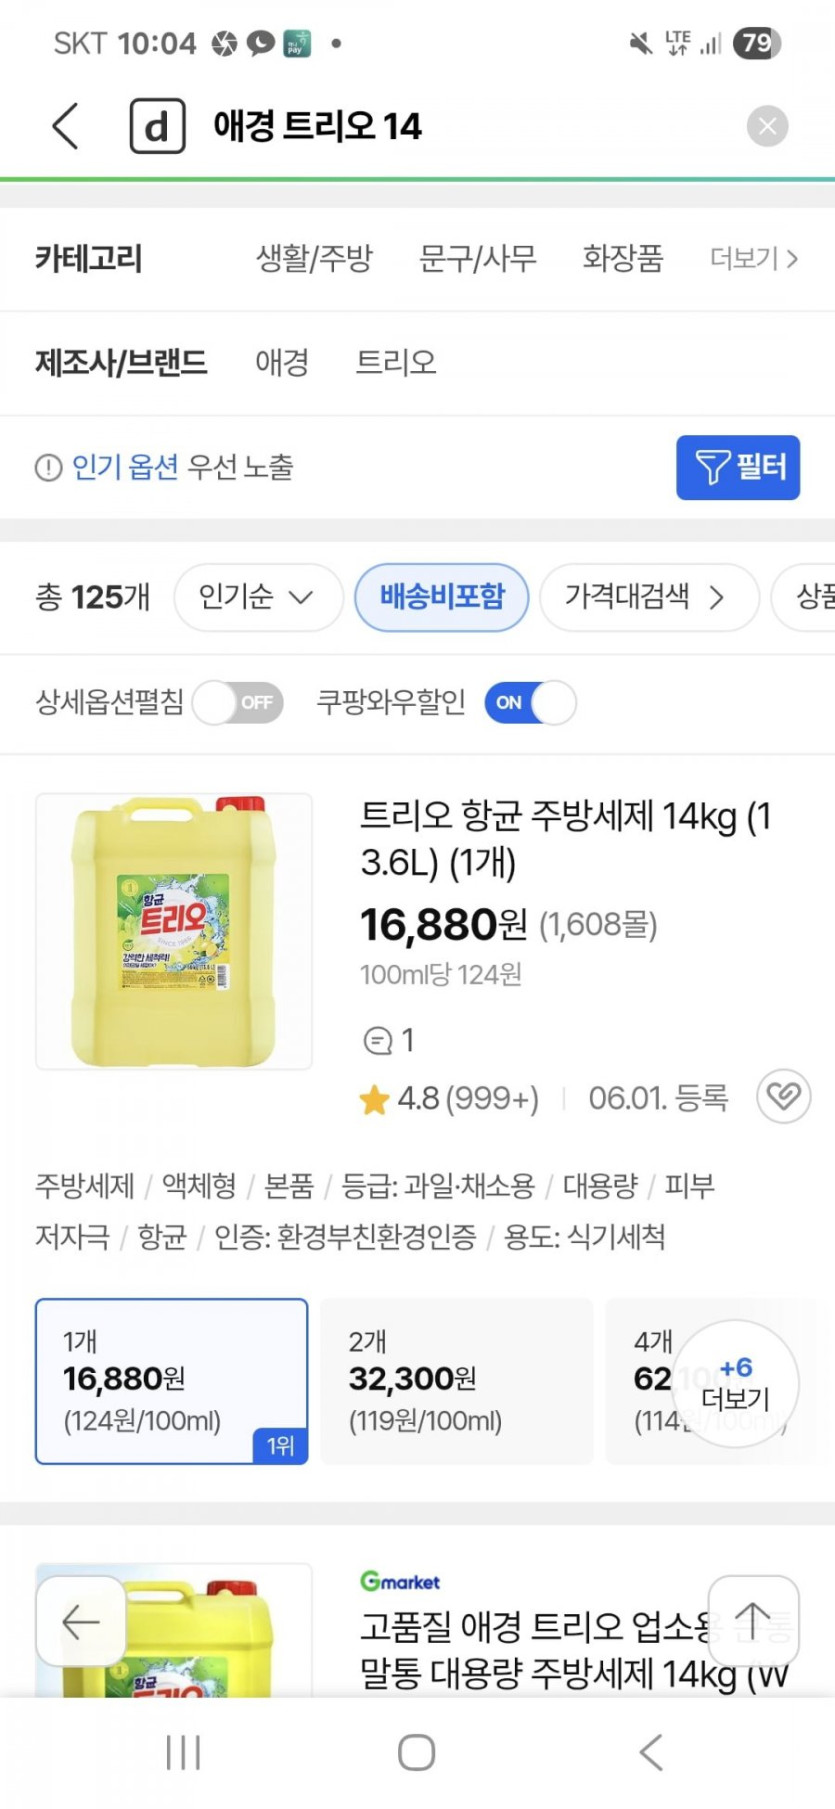Expand categories with 더보기 chevron
The height and width of the screenshot is (1809, 835).
pos(754,259)
